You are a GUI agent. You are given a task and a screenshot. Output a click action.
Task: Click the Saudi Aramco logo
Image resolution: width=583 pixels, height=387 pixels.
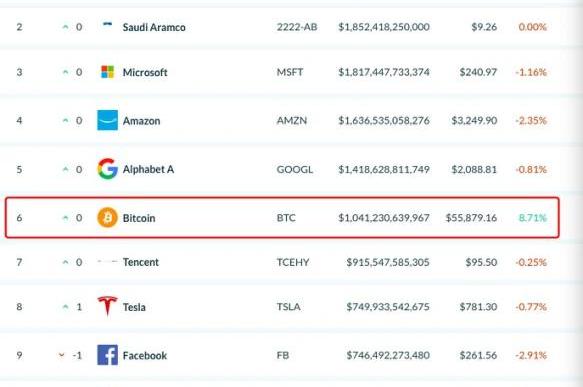[107, 24]
